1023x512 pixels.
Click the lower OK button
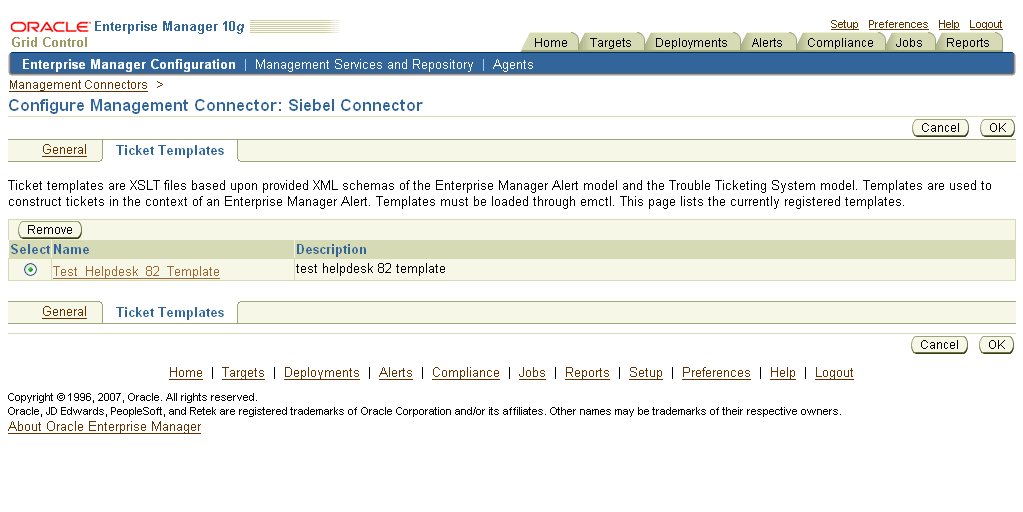click(997, 345)
